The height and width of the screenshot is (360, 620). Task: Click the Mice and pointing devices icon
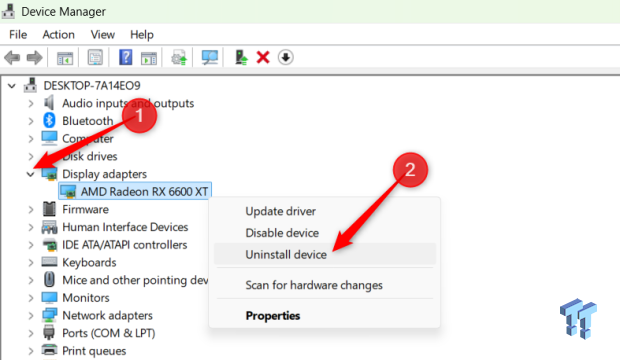point(49,280)
